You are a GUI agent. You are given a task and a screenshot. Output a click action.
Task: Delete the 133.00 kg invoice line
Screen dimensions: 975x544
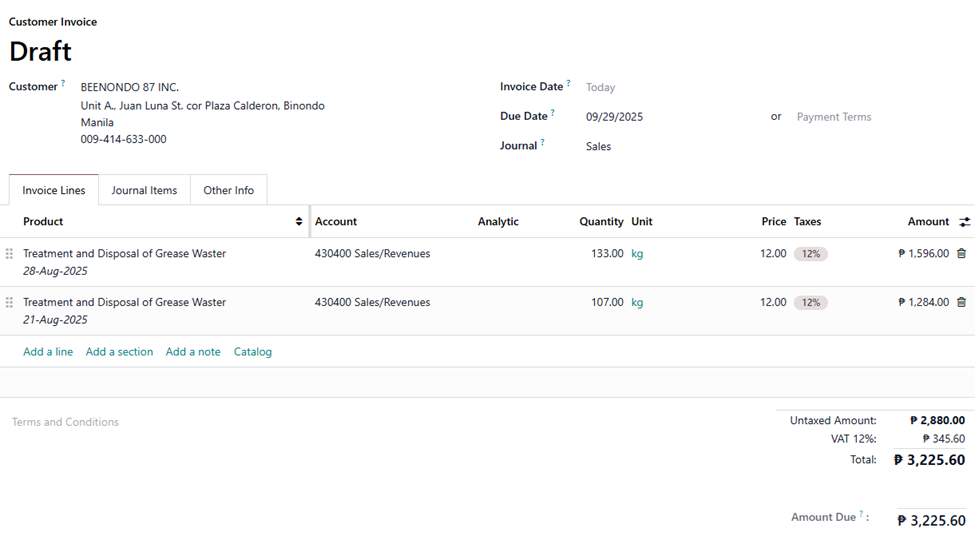961,254
